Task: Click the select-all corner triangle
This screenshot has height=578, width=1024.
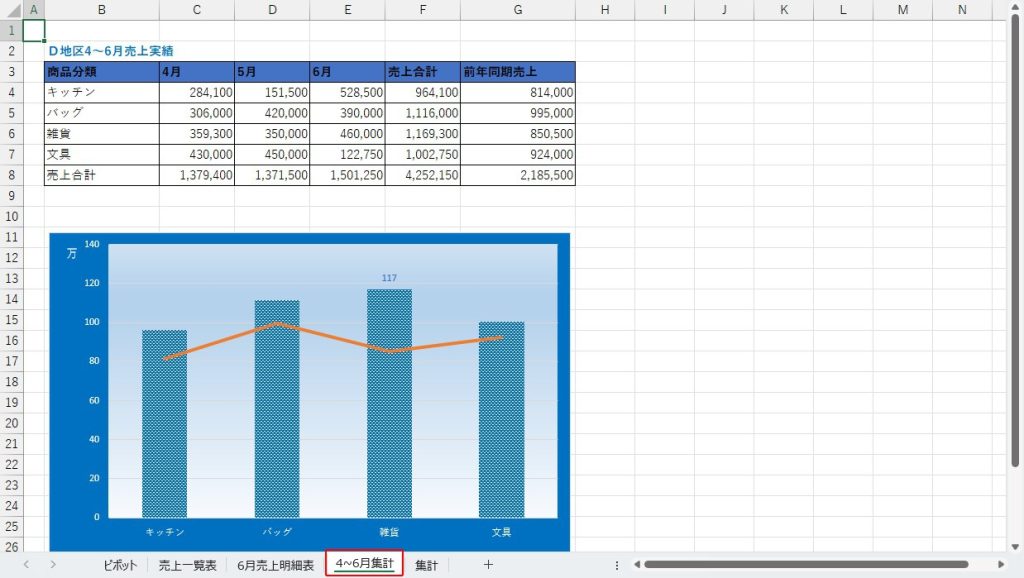Action: [11, 10]
